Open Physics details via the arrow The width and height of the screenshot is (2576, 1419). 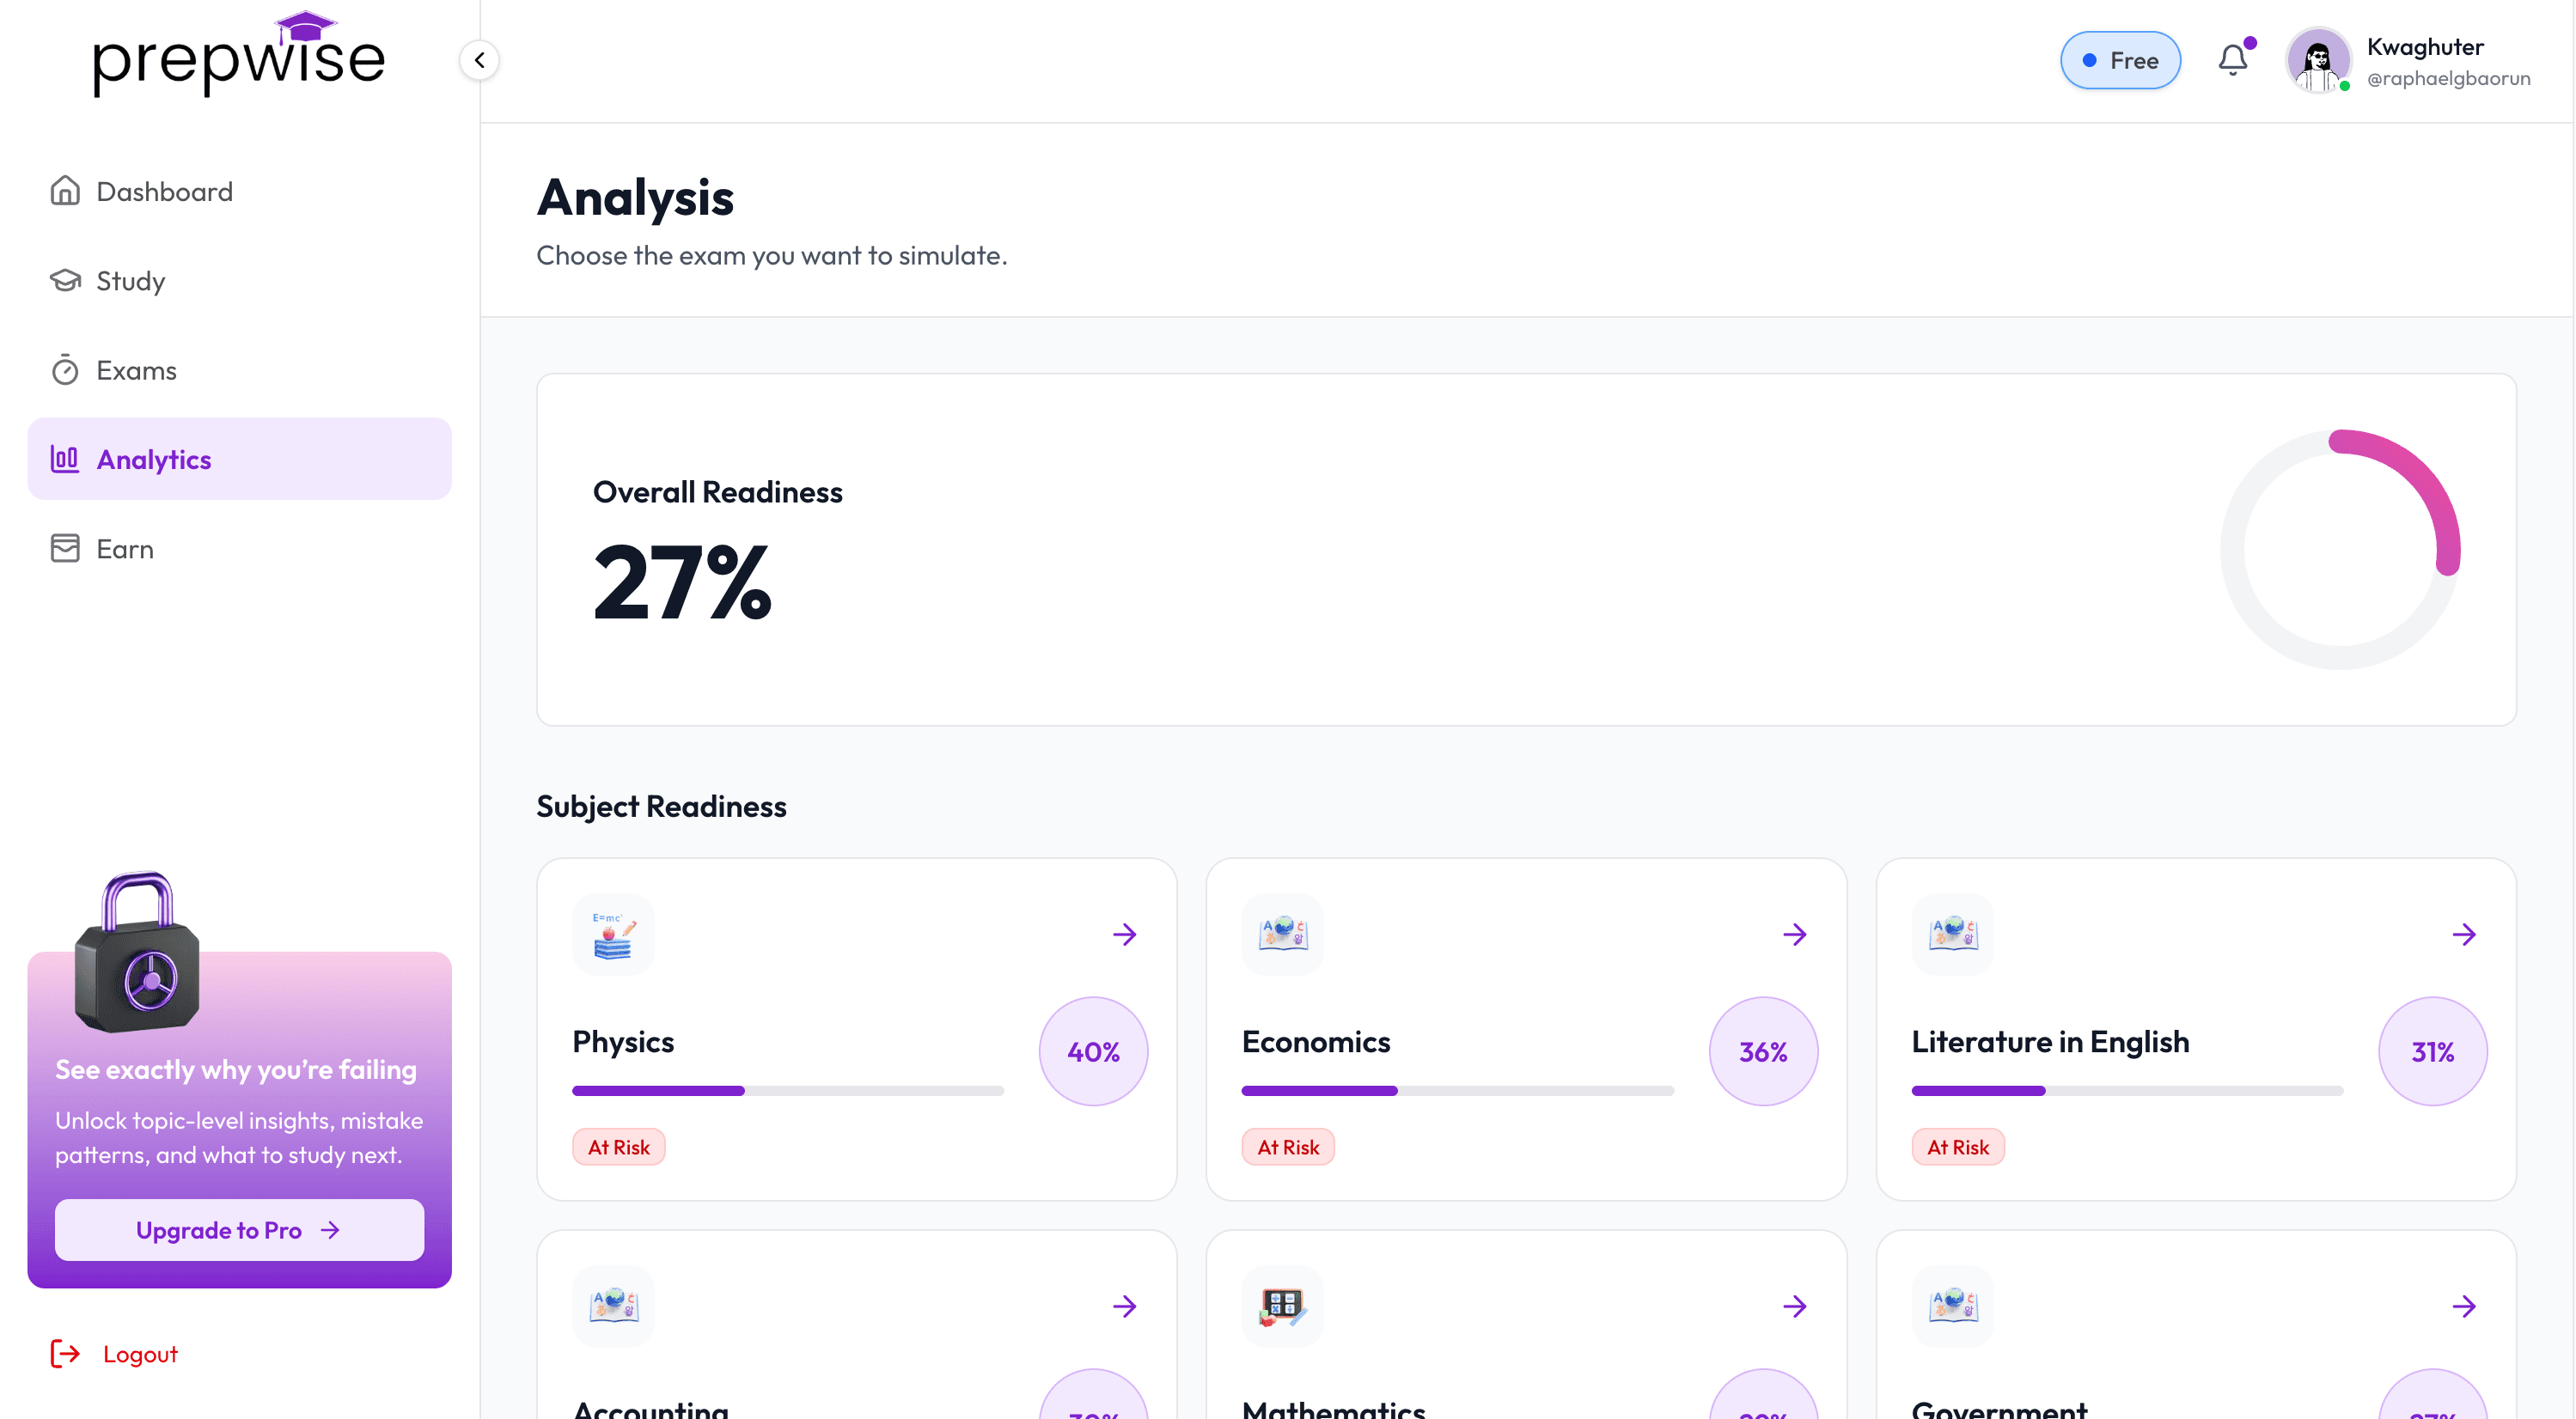(x=1124, y=933)
